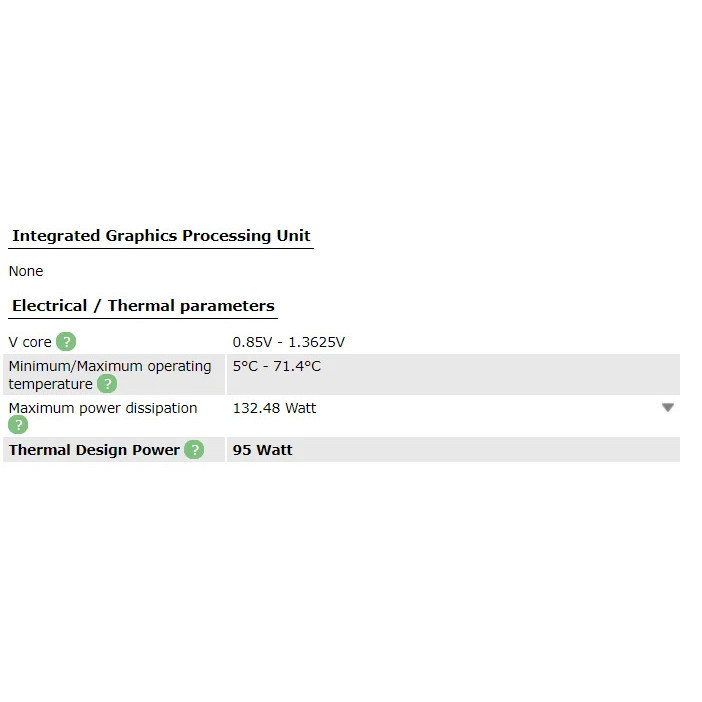Click the Maximum power dissipation label
The width and height of the screenshot is (702, 702).
(x=103, y=408)
